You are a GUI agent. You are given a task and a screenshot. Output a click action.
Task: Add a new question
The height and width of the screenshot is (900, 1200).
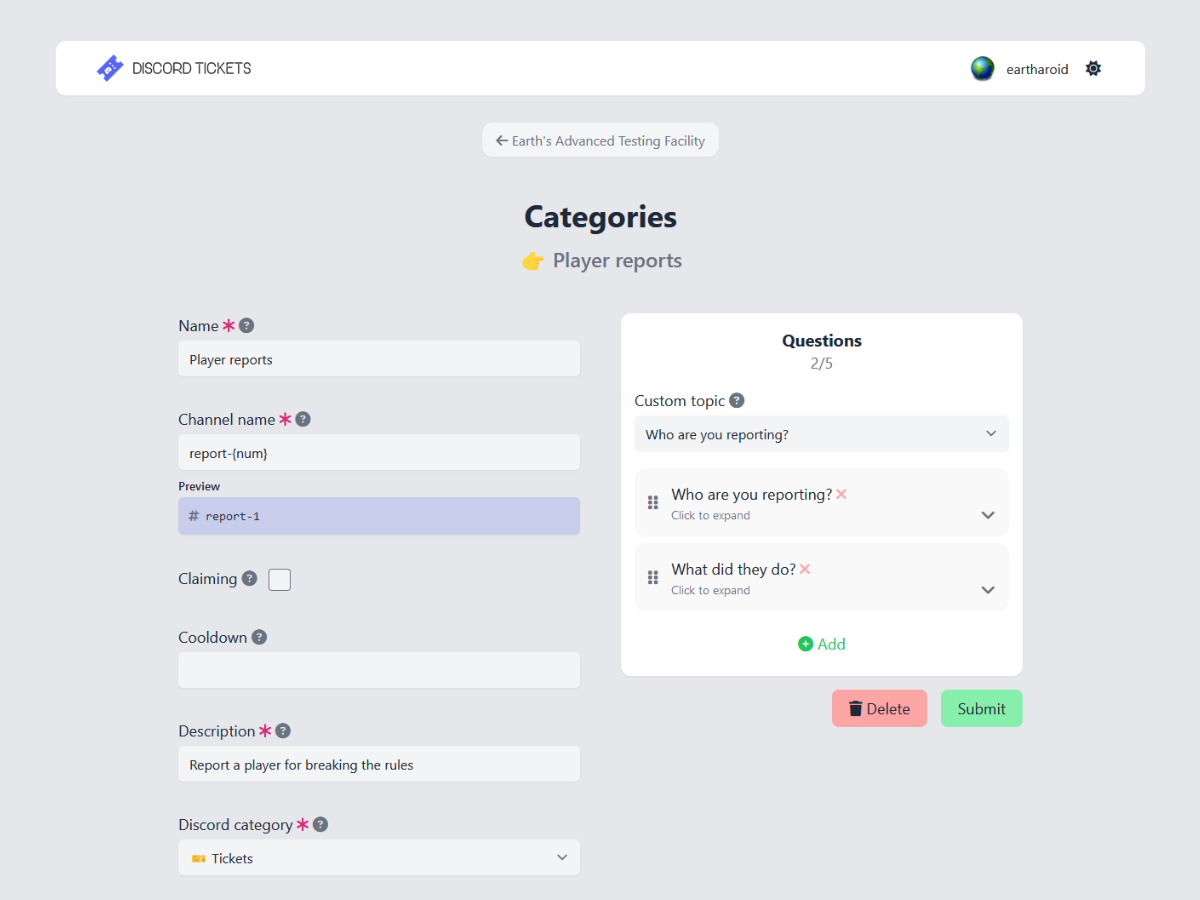[822, 644]
